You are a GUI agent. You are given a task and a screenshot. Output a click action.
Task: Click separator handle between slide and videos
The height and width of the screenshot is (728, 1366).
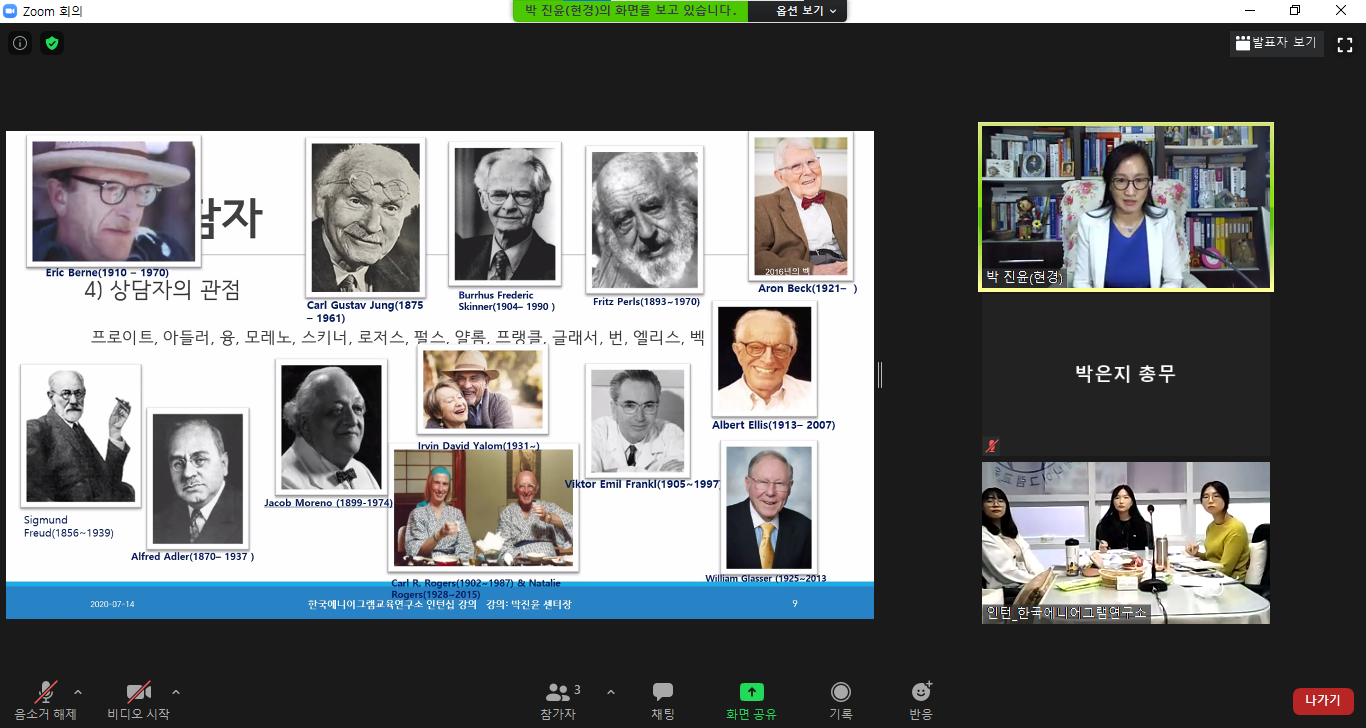click(880, 375)
